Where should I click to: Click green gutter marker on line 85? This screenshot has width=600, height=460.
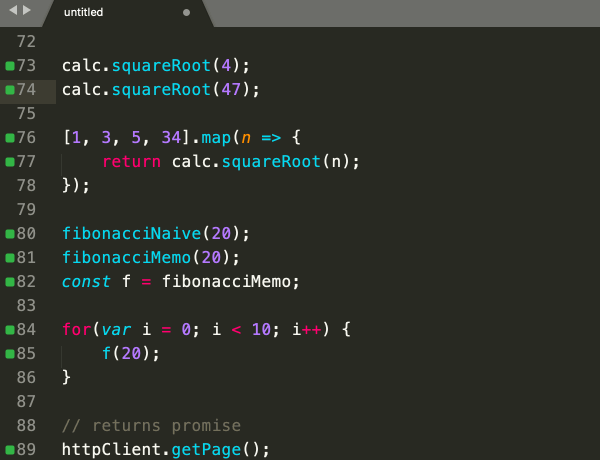click(10, 354)
